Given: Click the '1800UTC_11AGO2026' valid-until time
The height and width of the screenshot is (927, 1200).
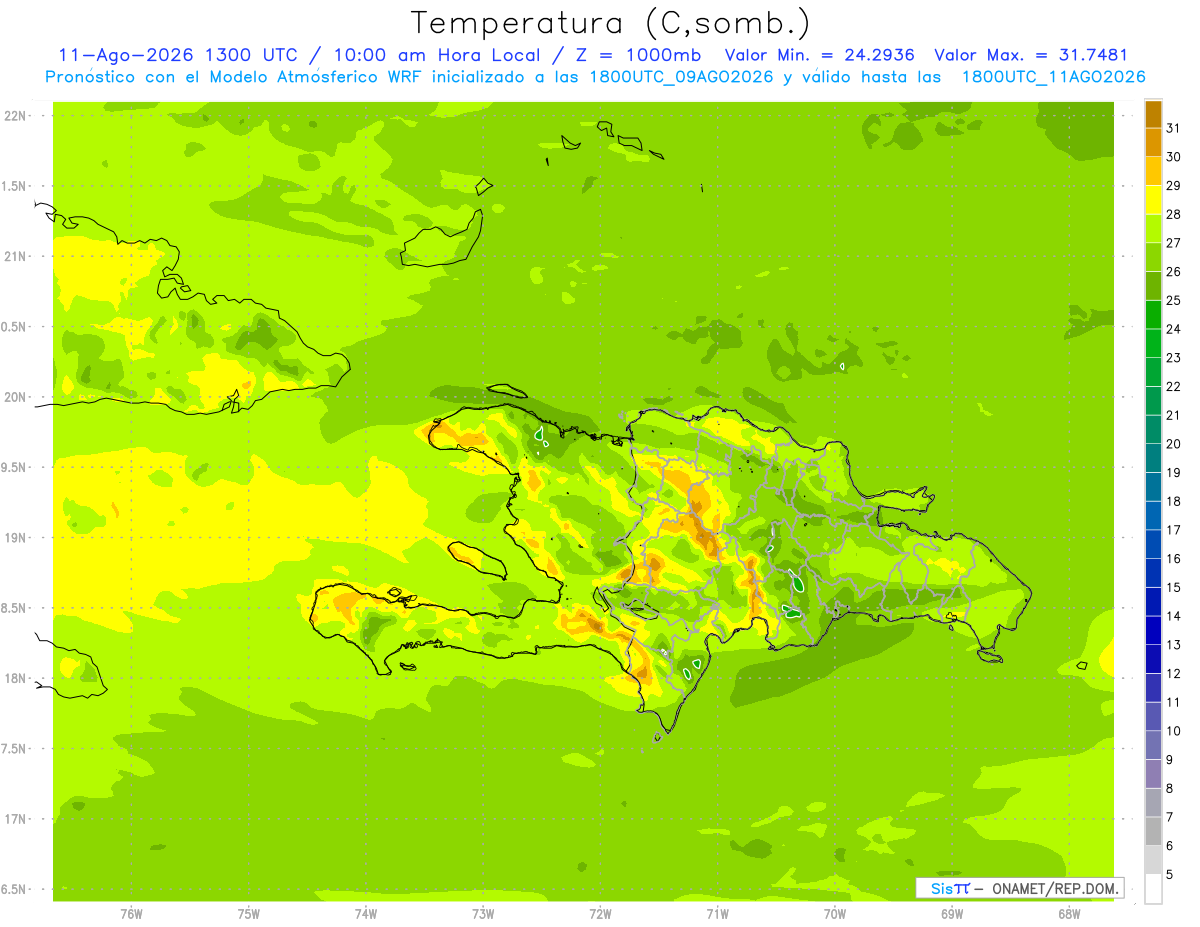Looking at the screenshot, I should [1053, 77].
